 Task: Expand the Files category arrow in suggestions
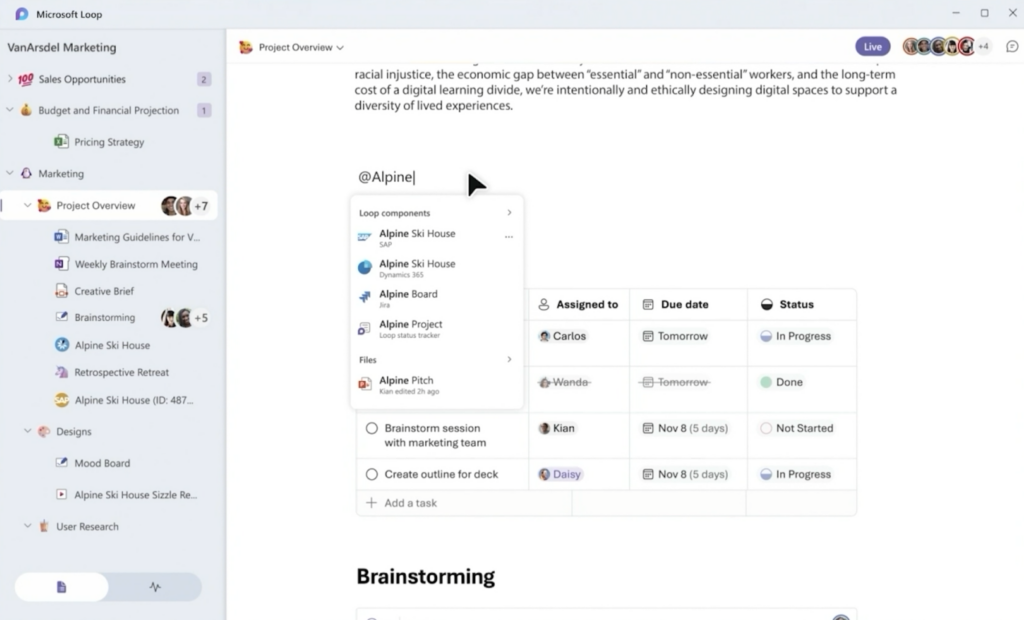click(x=509, y=359)
